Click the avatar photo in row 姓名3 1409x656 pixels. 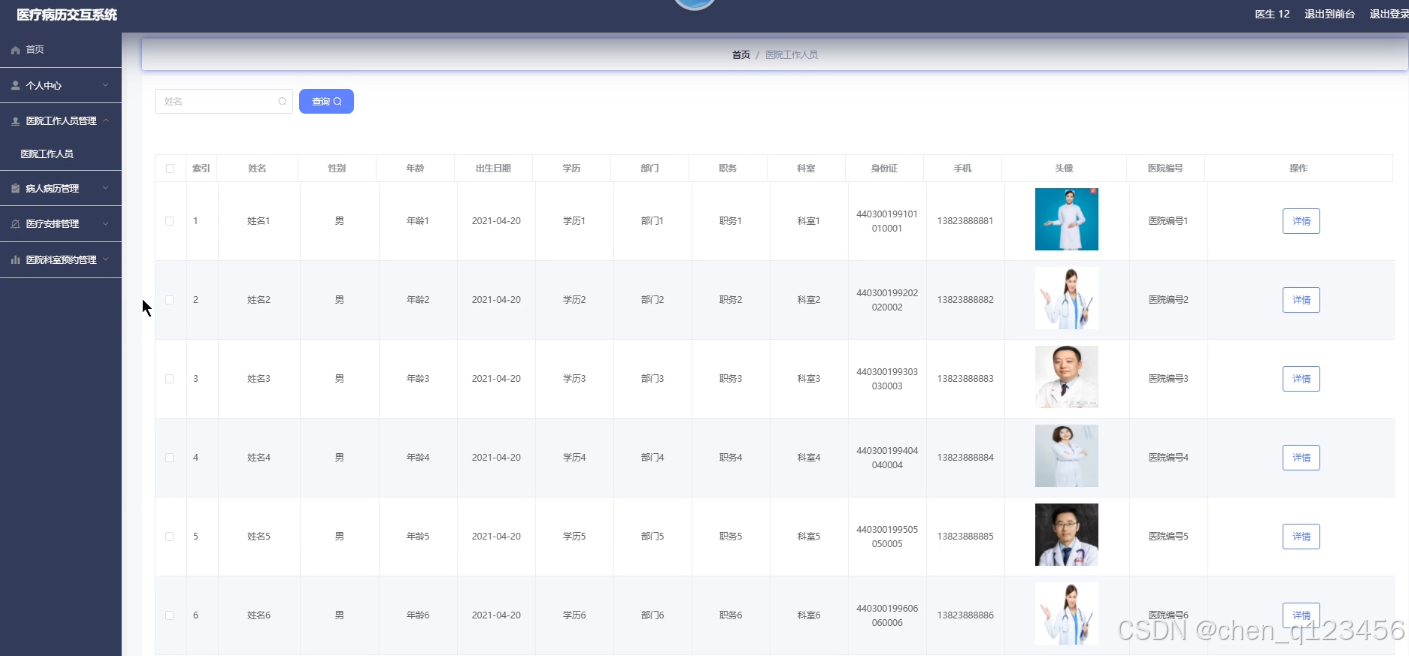pos(1066,377)
